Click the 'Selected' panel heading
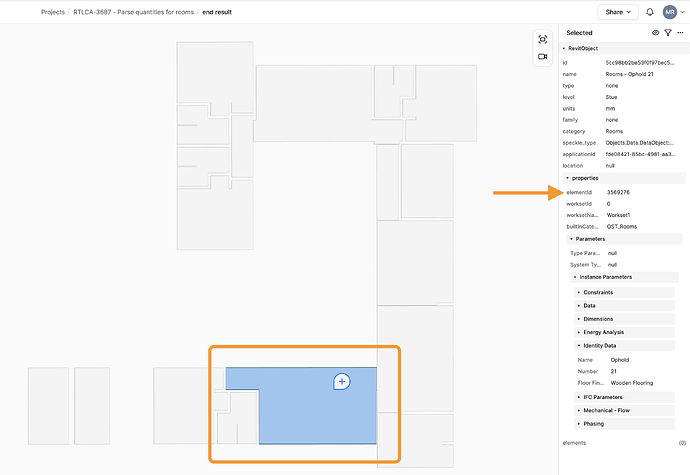Screen dimensions: 690x475 pyautogui.click(x=579, y=33)
